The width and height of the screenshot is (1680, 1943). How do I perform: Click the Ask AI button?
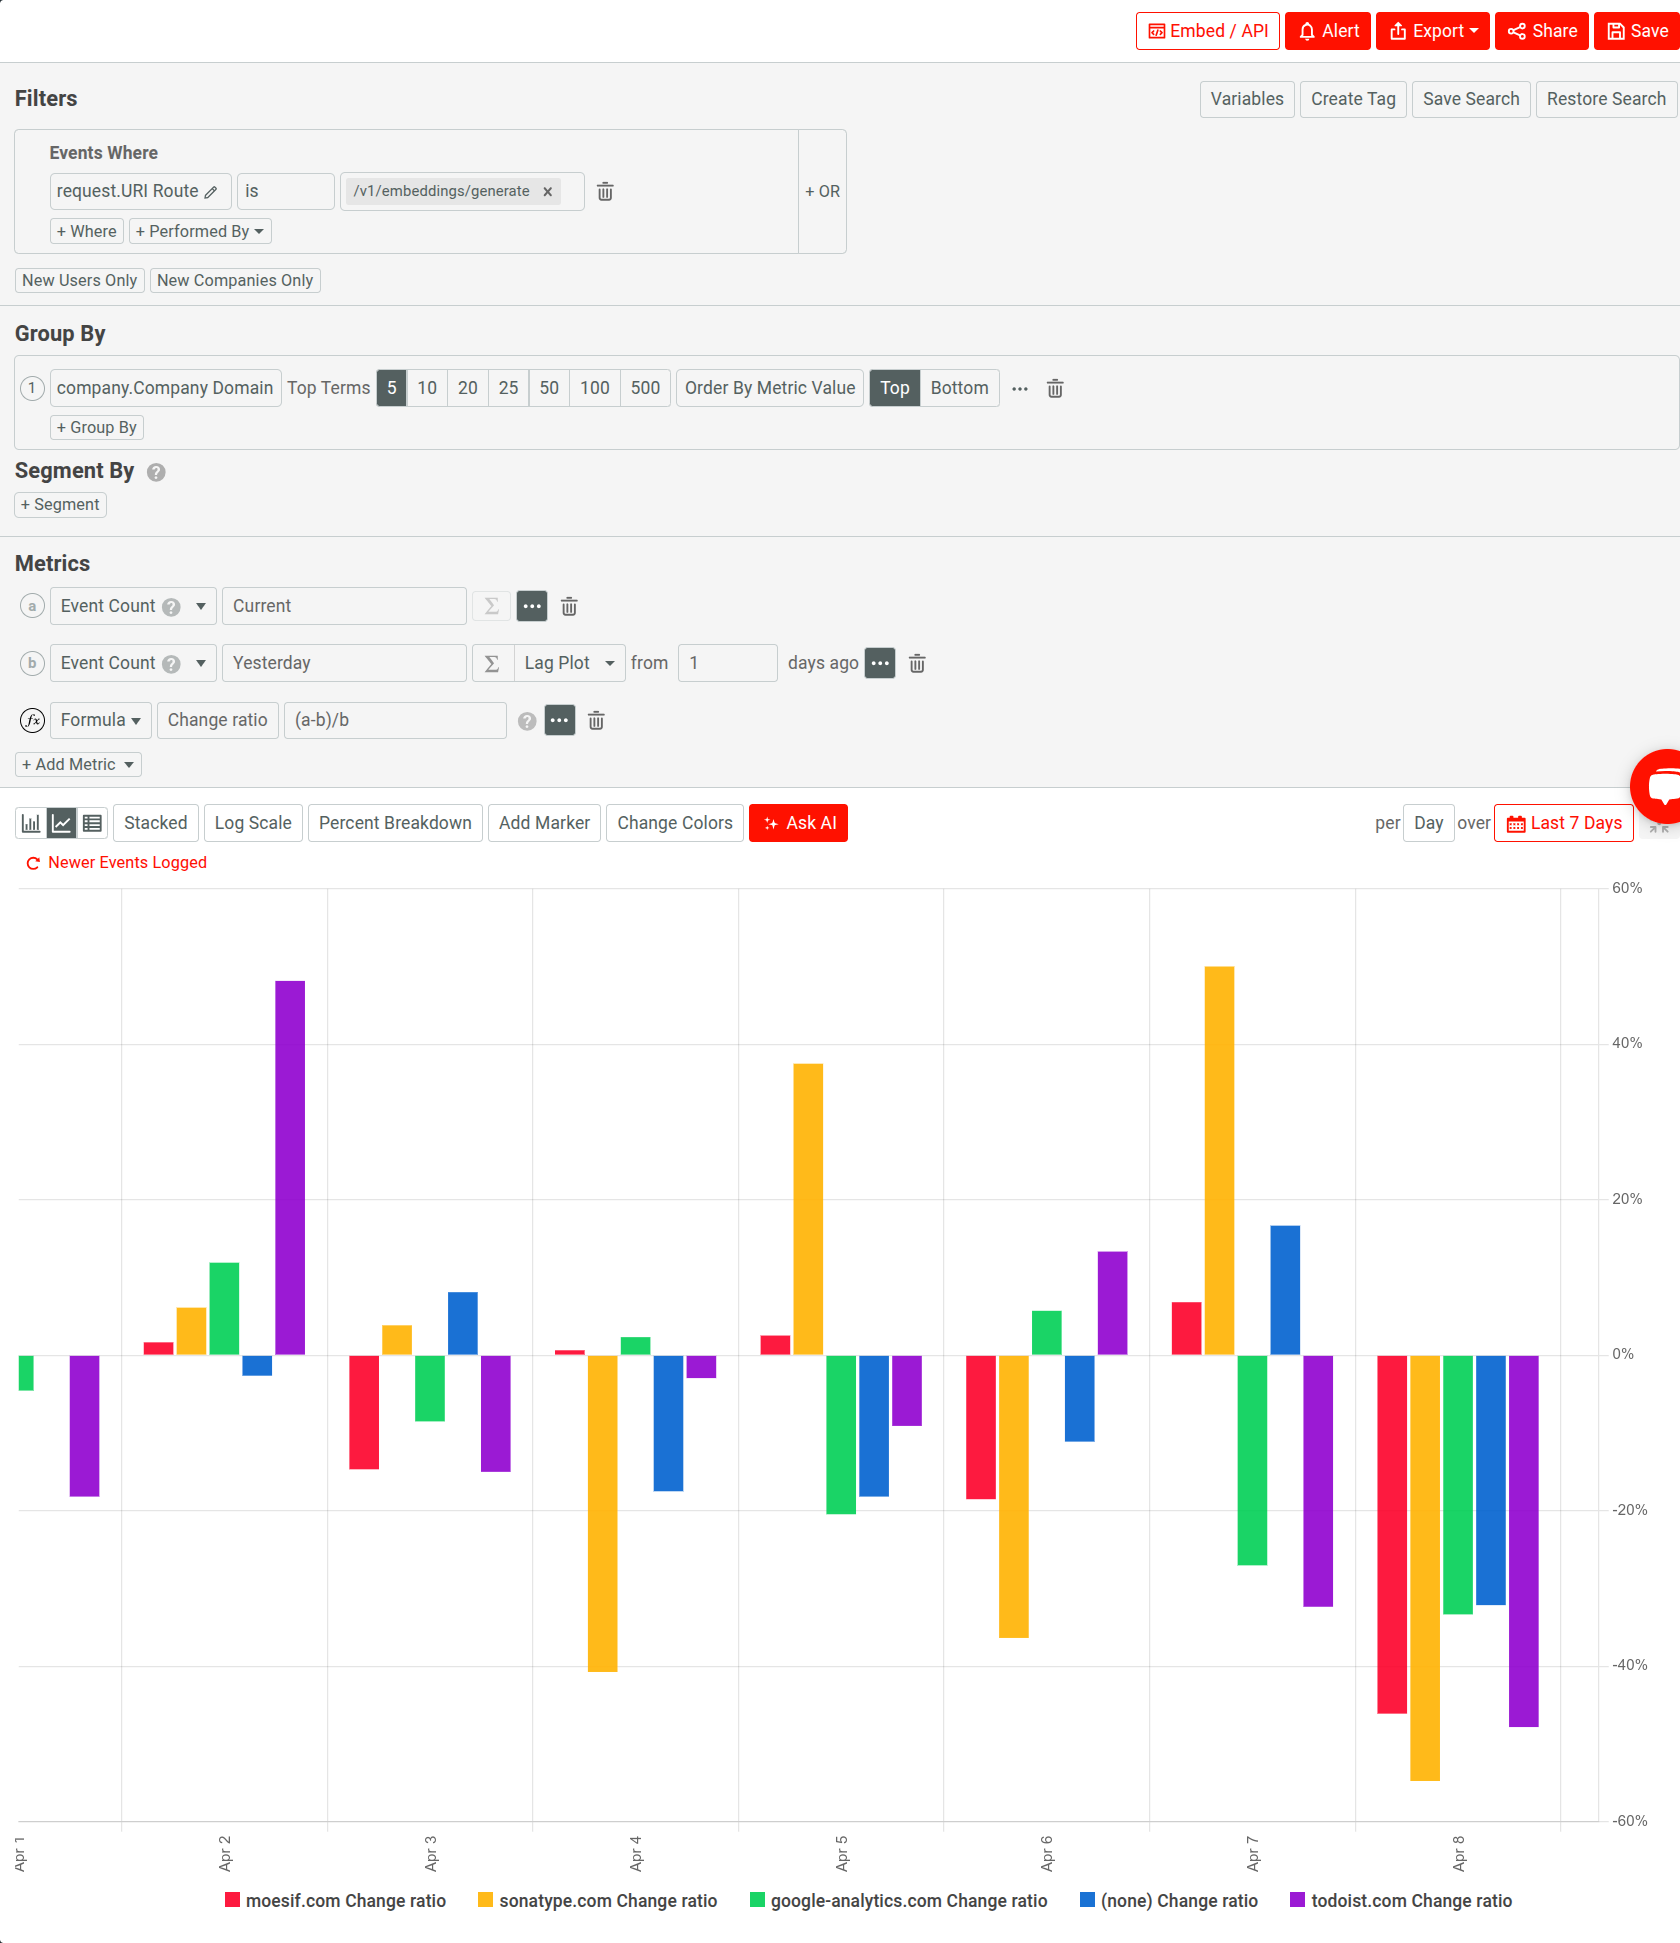click(798, 822)
